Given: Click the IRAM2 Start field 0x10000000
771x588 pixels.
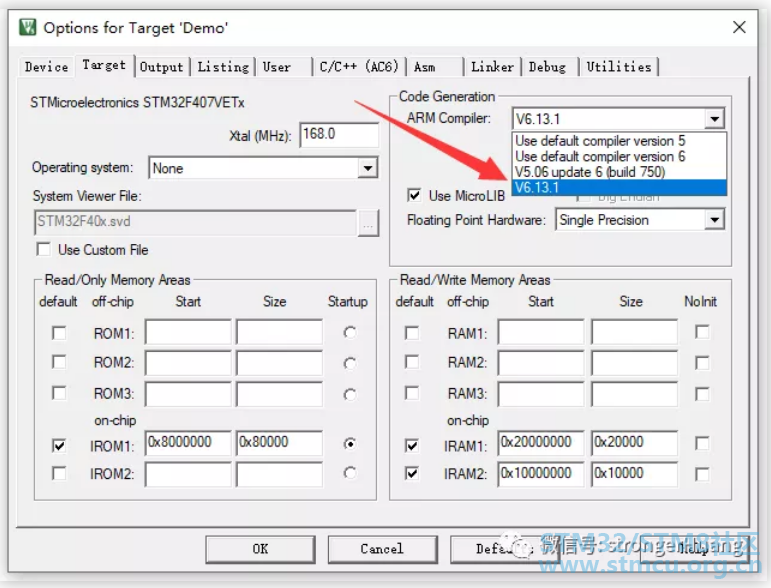Looking at the screenshot, I should 541,474.
